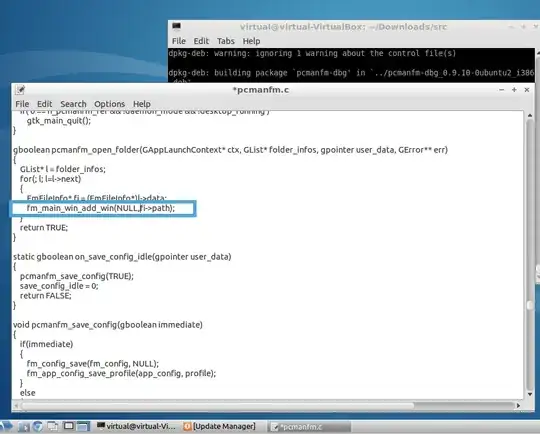Click the 'pcmanfm_save_config(TRUE);' line
Viewport: 540px width, 434px height.
(76, 276)
